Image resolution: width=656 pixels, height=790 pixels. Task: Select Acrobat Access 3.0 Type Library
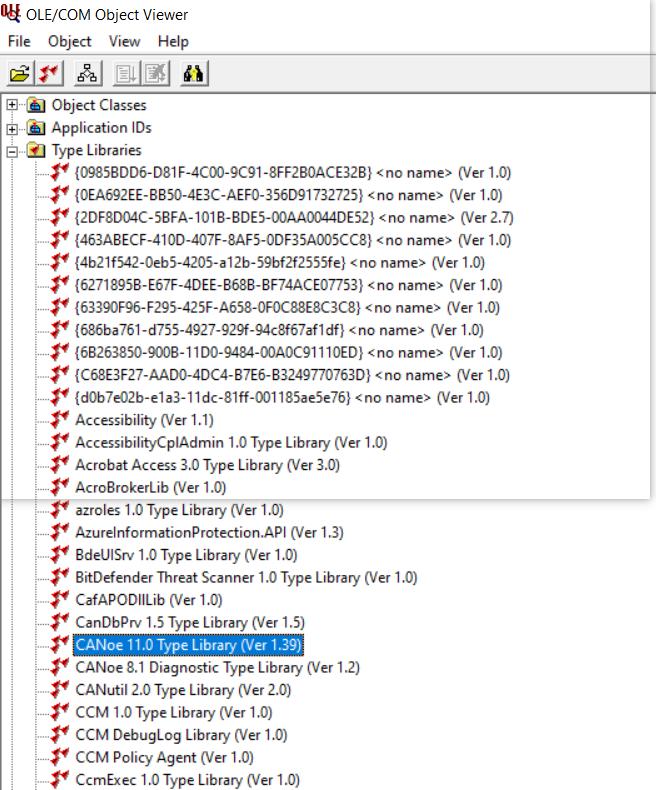pyautogui.click(x=207, y=465)
